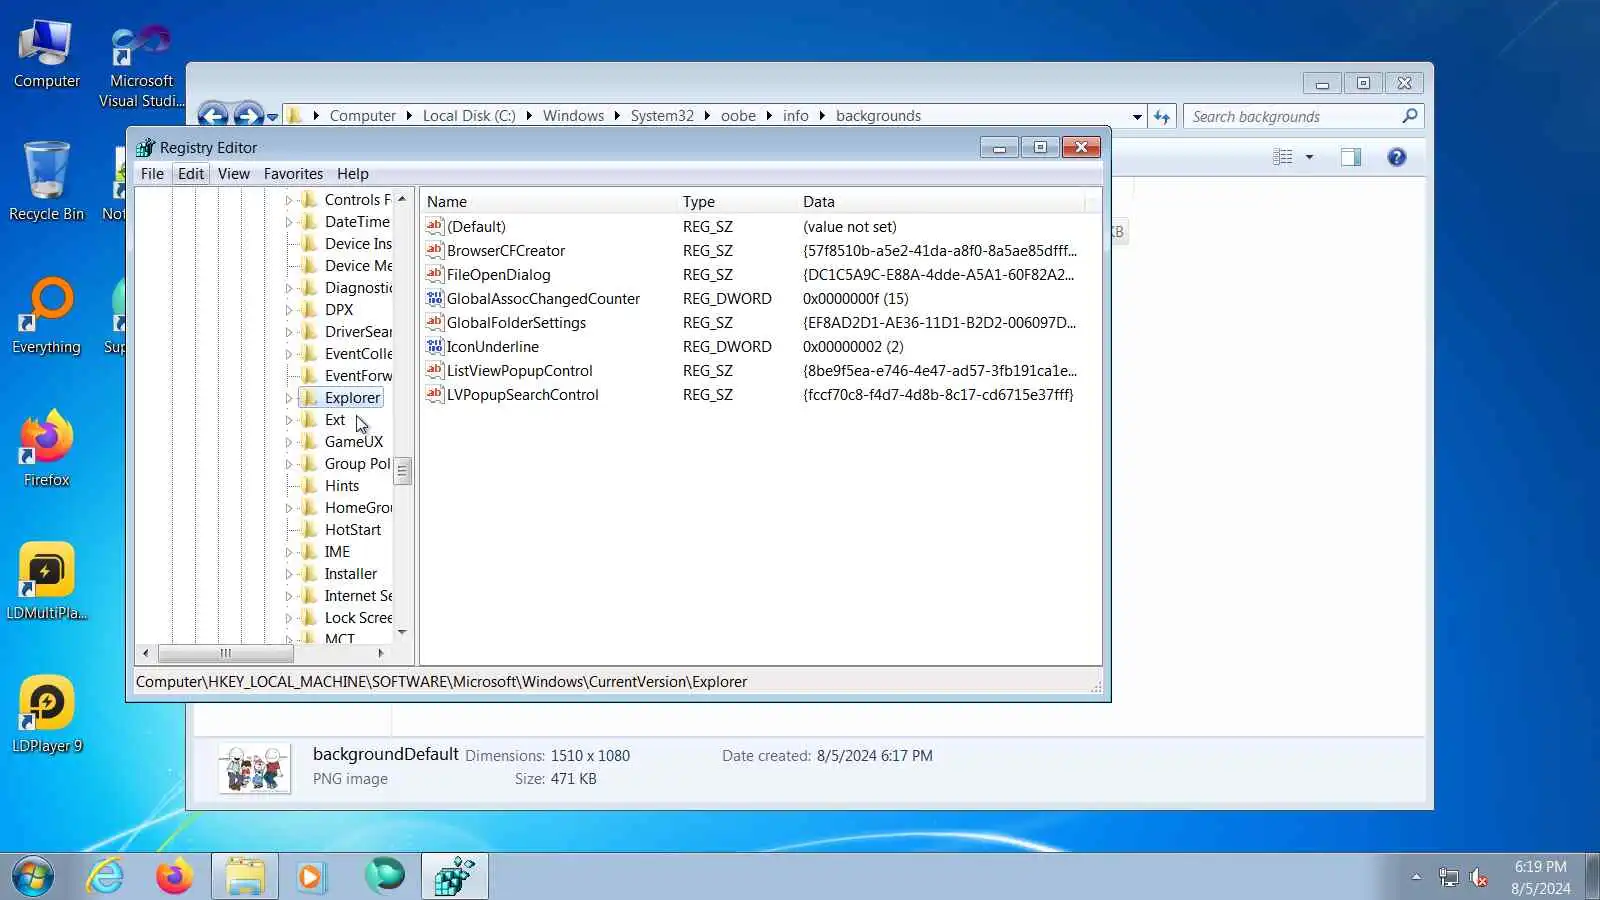Click the magnifier icon in Explorer search
1600x900 pixels.
tap(1410, 116)
